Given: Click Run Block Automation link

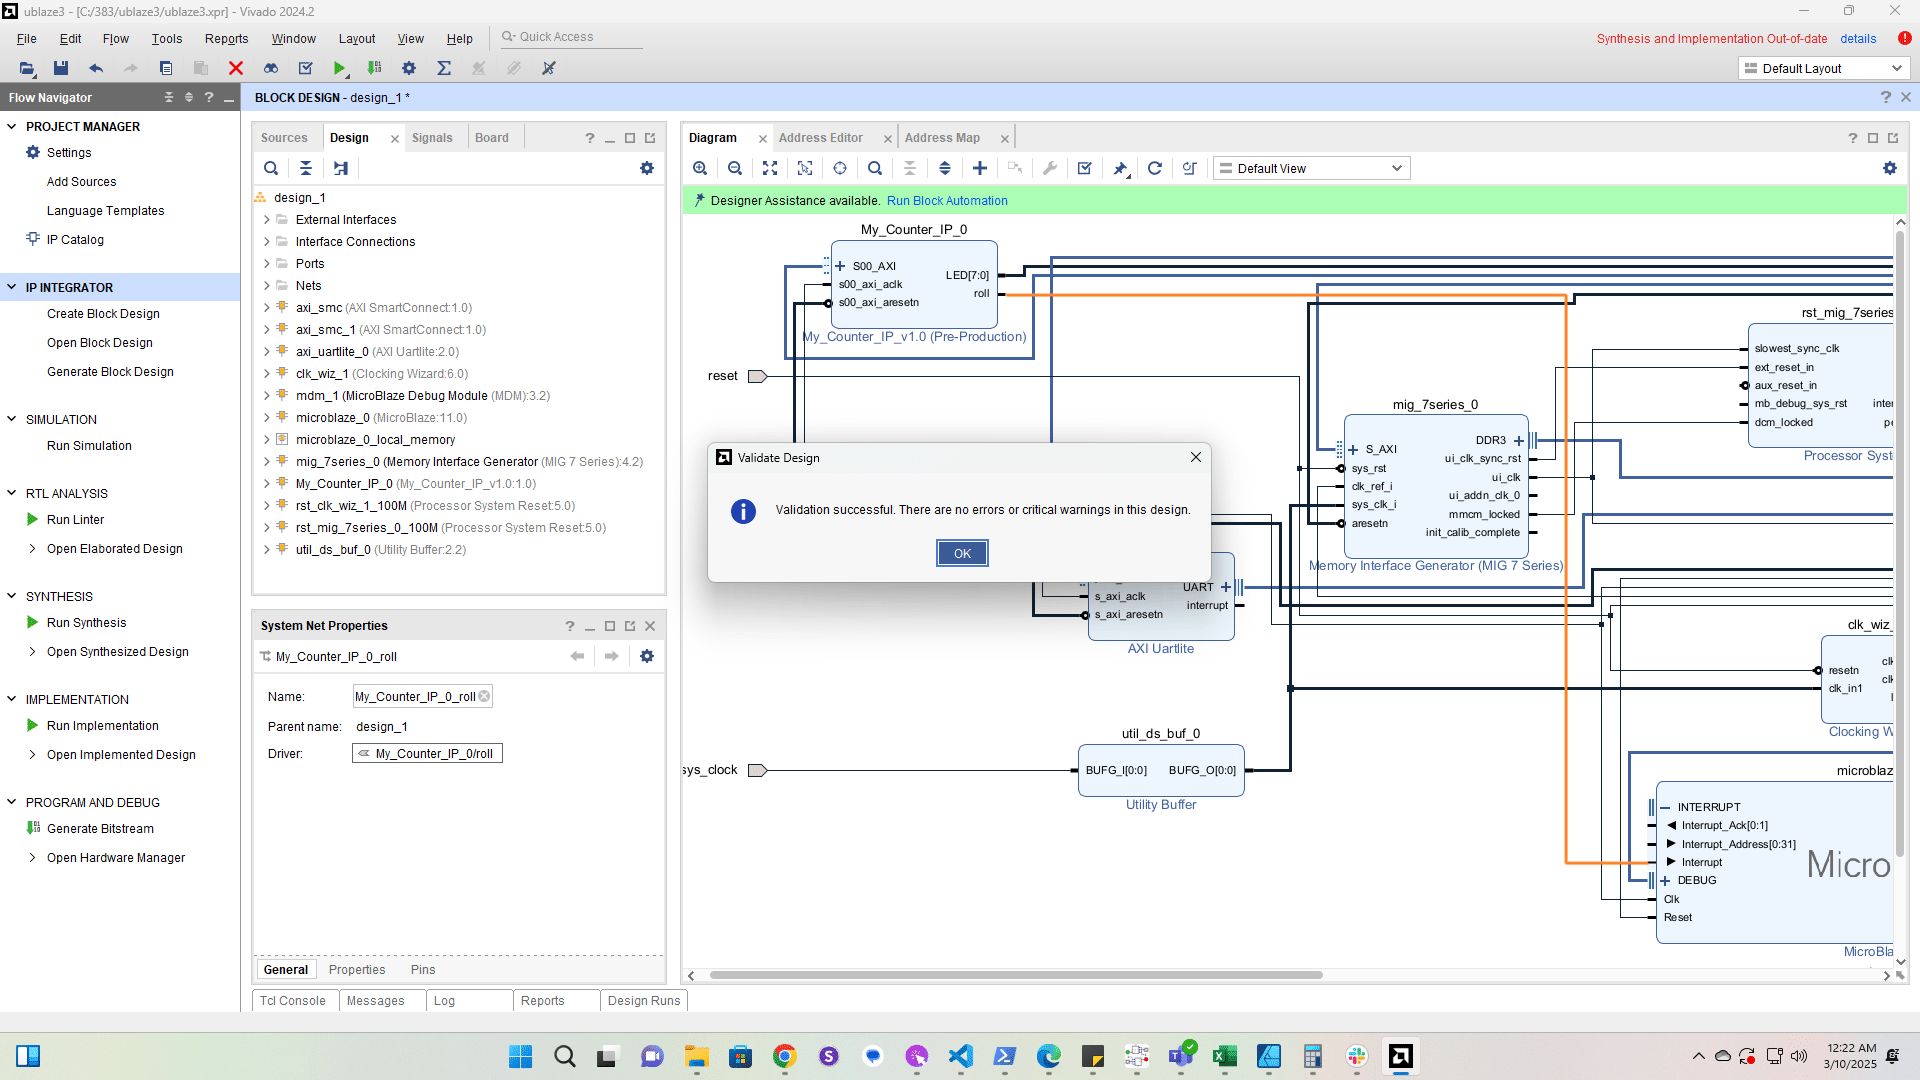Looking at the screenshot, I should [x=946, y=201].
